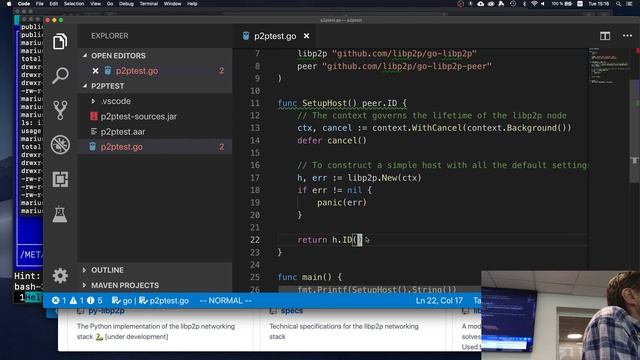Click the Bluetooth icon in menu bar
Viewport: 640px width, 360px height.
tap(524, 4)
